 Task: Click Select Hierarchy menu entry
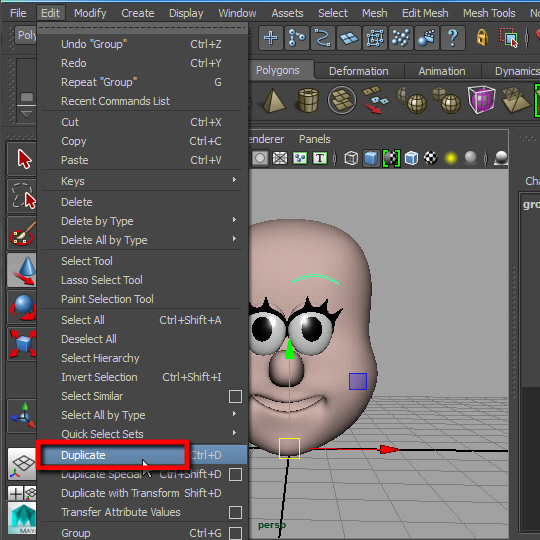pyautogui.click(x=142, y=358)
